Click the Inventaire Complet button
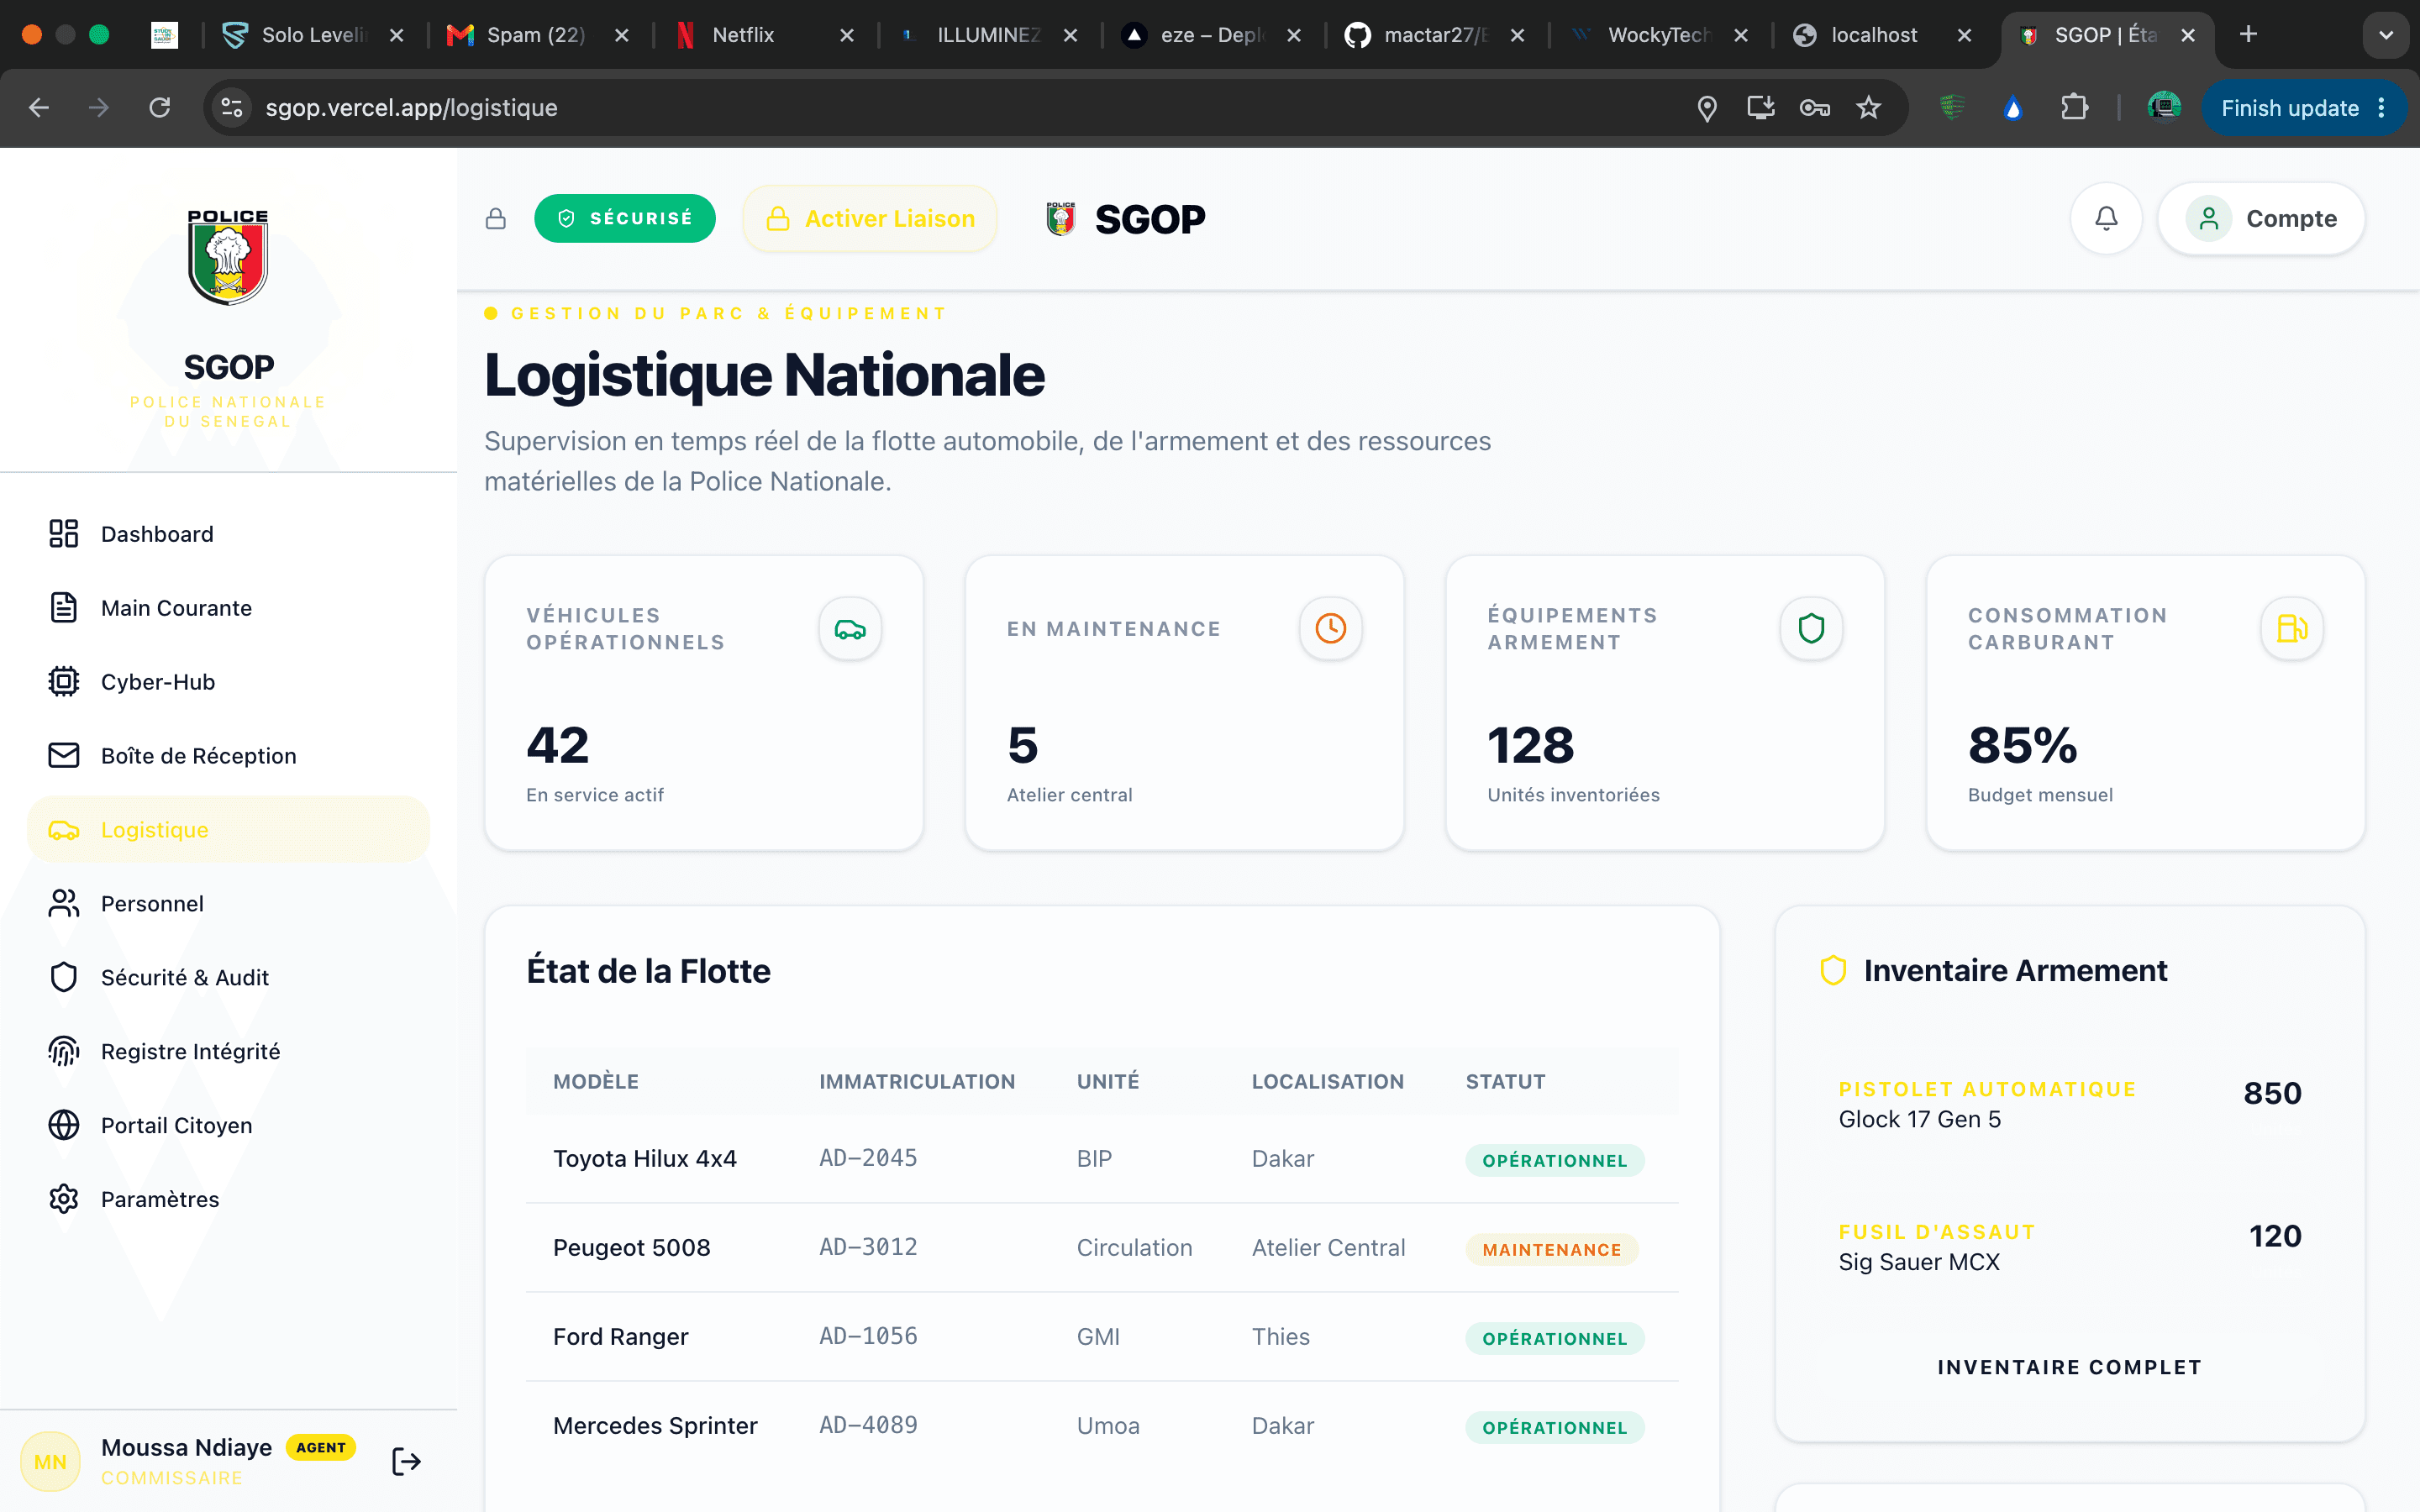Viewport: 2420px width, 1512px height. tap(2069, 1367)
